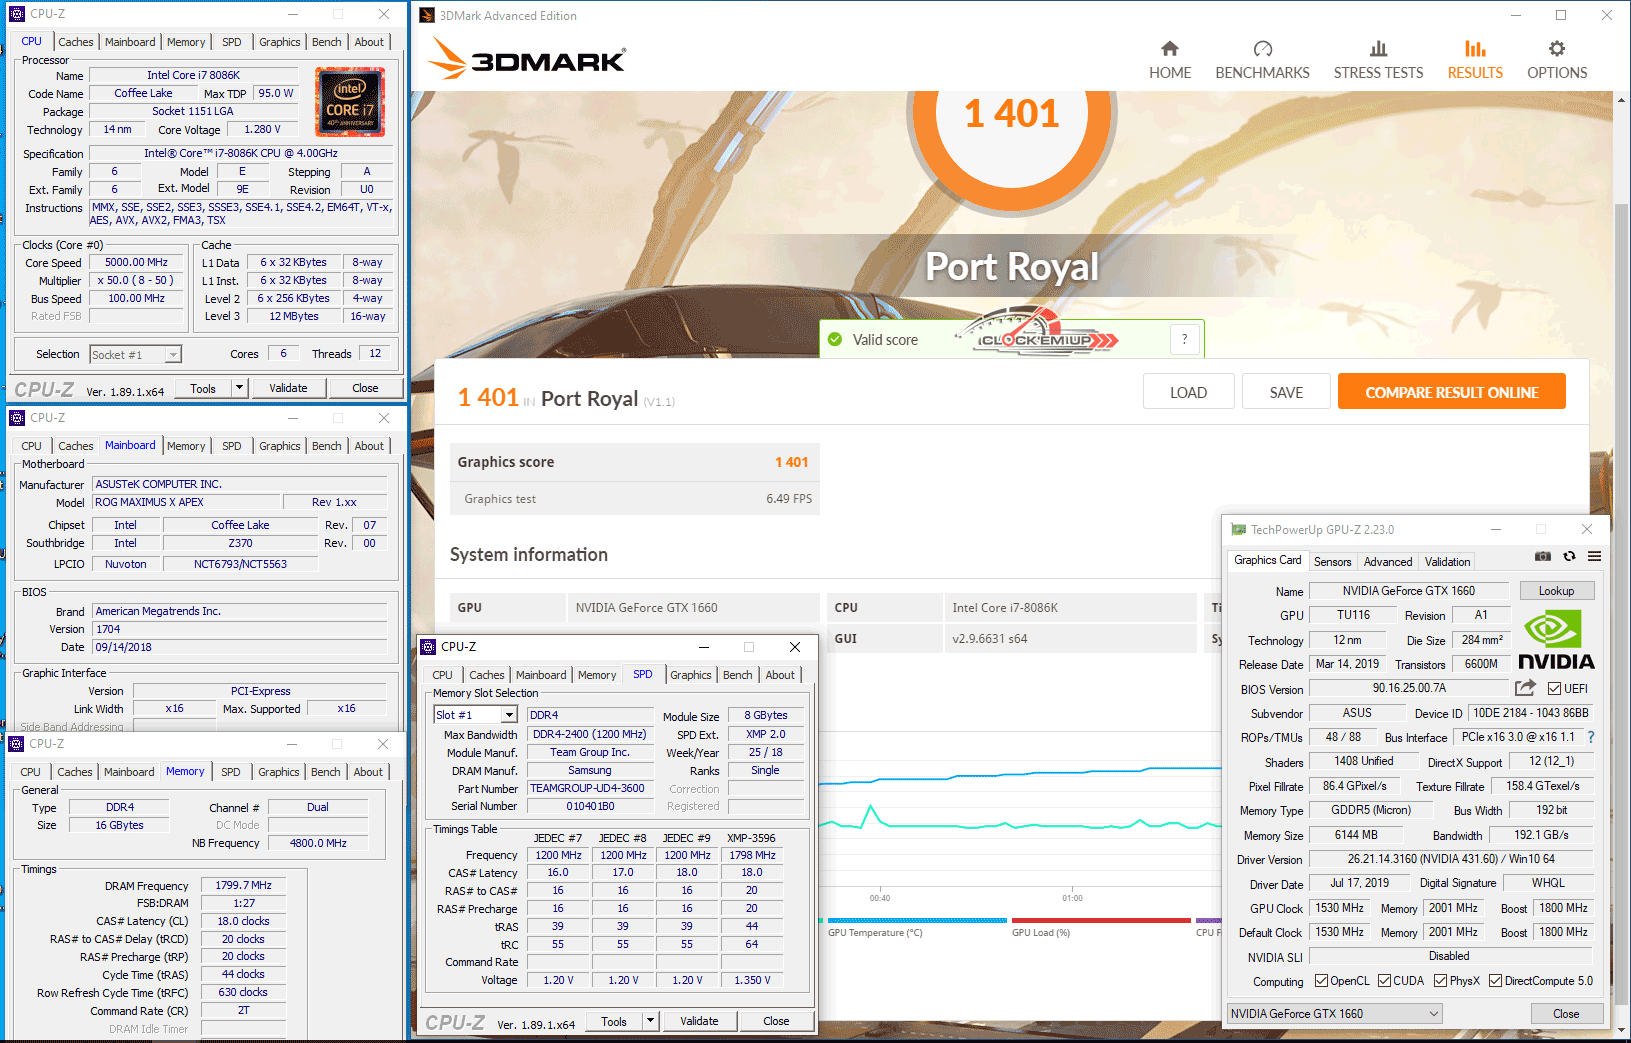Open the Bench tab in top CPU-Z window
Screen dimensions: 1631x1043
[326, 42]
